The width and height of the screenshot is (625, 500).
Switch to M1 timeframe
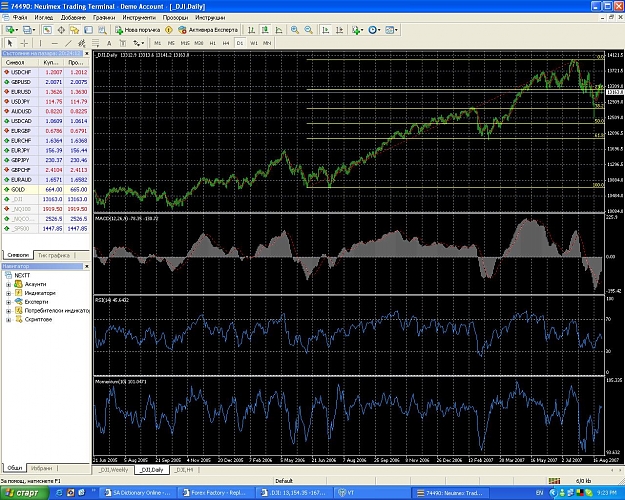click(x=158, y=43)
